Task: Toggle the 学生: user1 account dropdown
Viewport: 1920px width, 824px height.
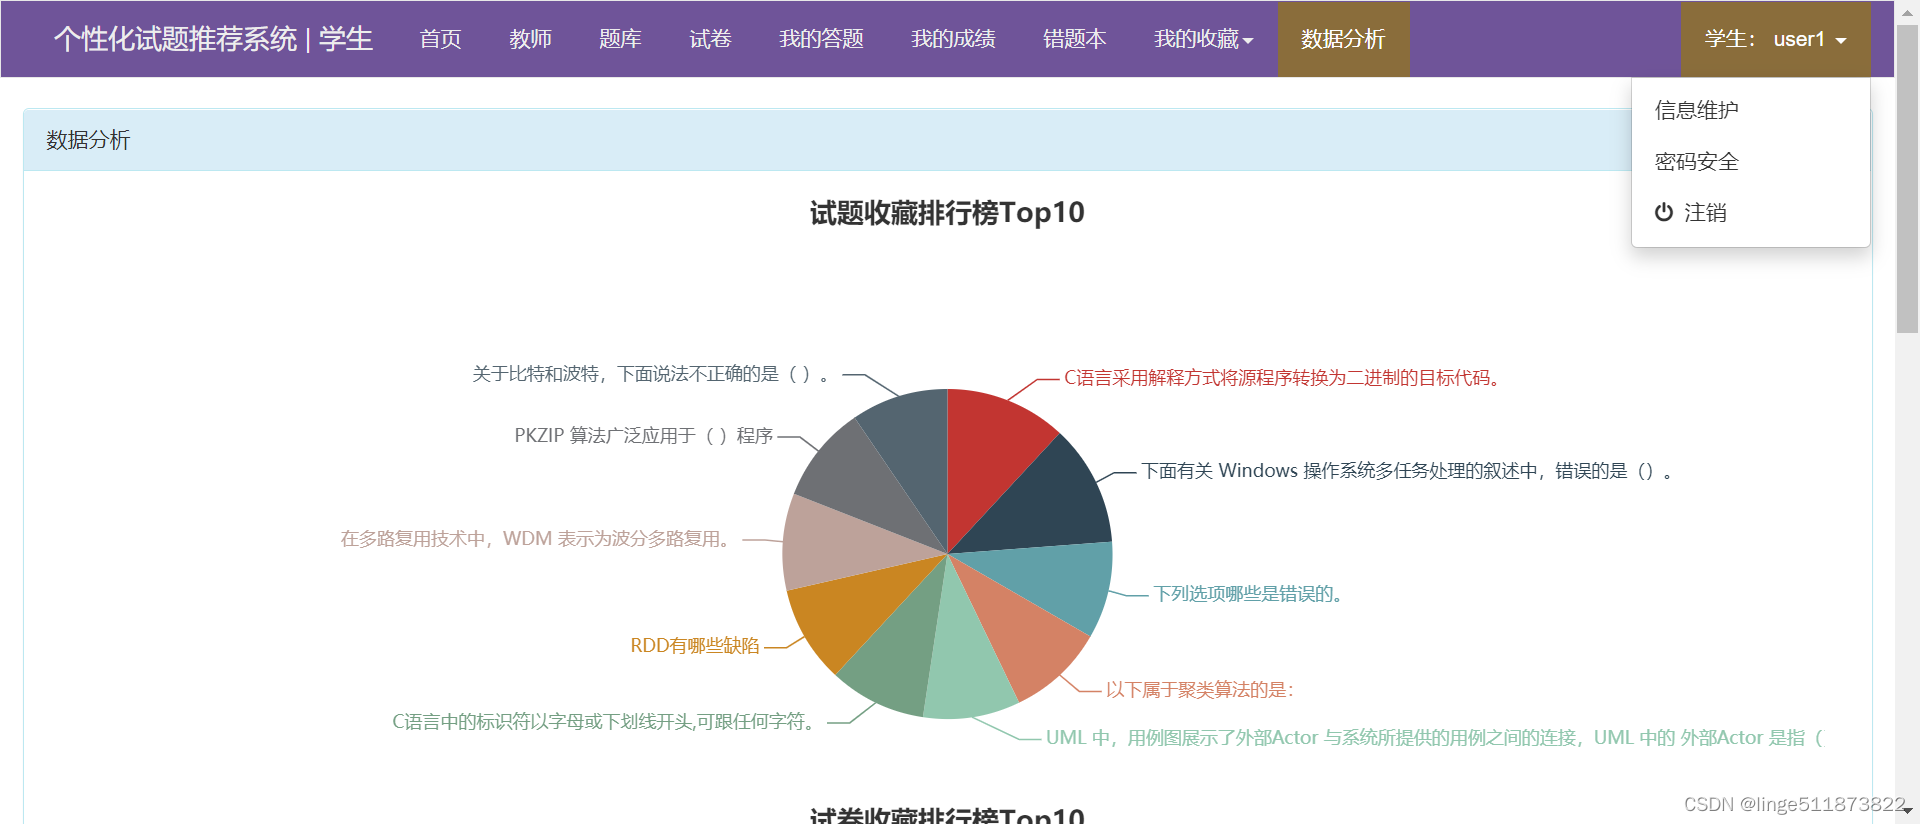Action: click(x=1775, y=39)
